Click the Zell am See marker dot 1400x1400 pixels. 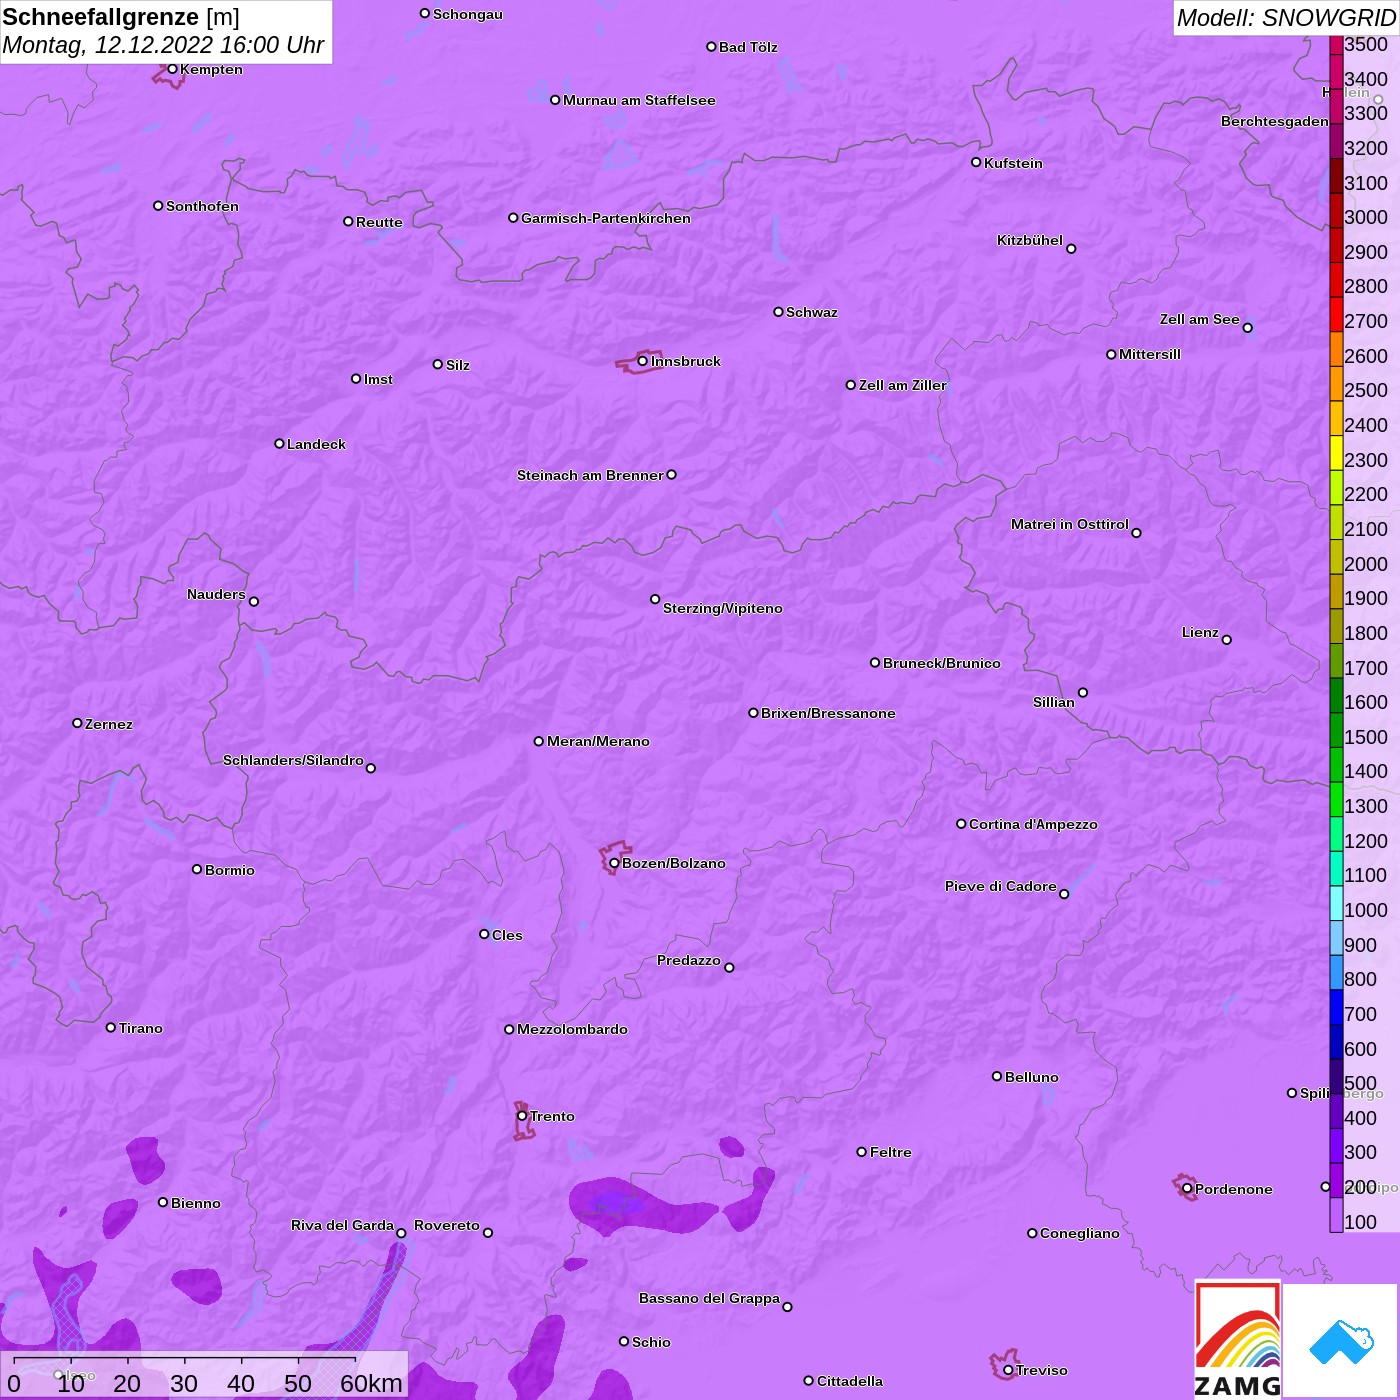tap(1247, 328)
